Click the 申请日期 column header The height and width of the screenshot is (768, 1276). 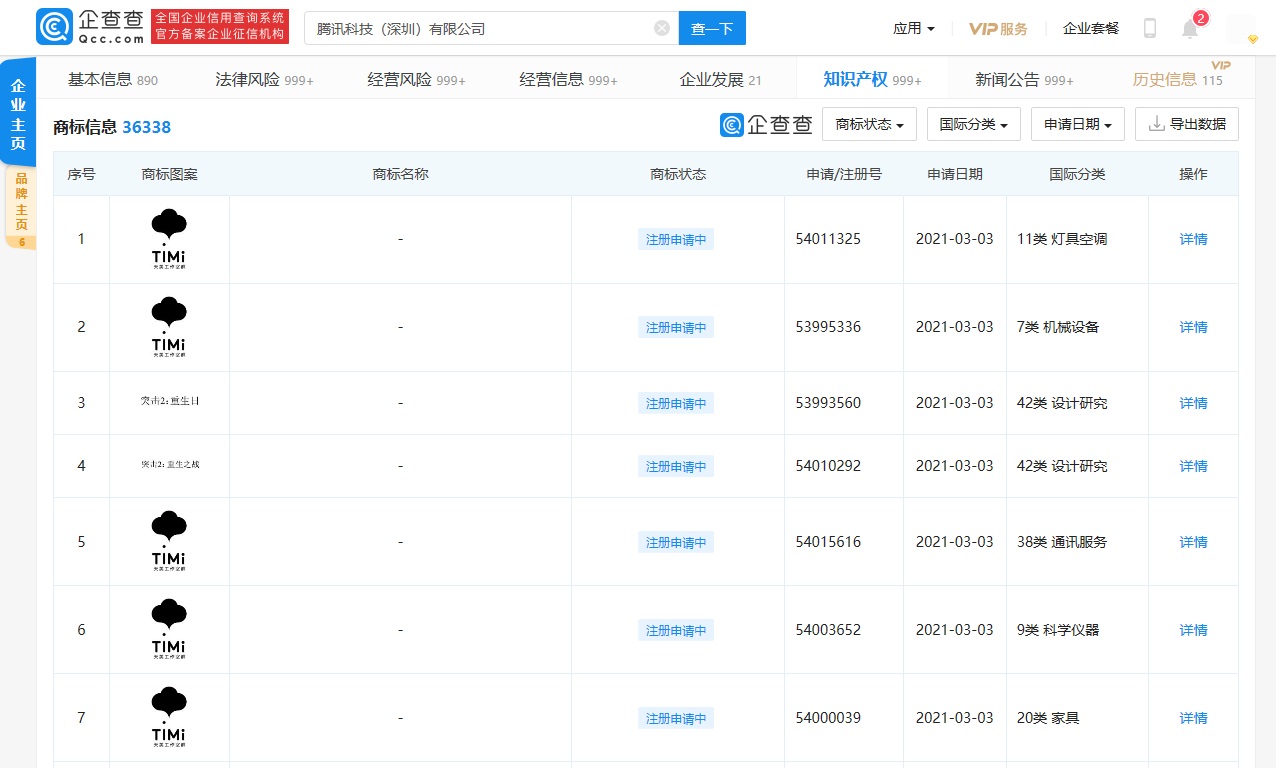(955, 174)
